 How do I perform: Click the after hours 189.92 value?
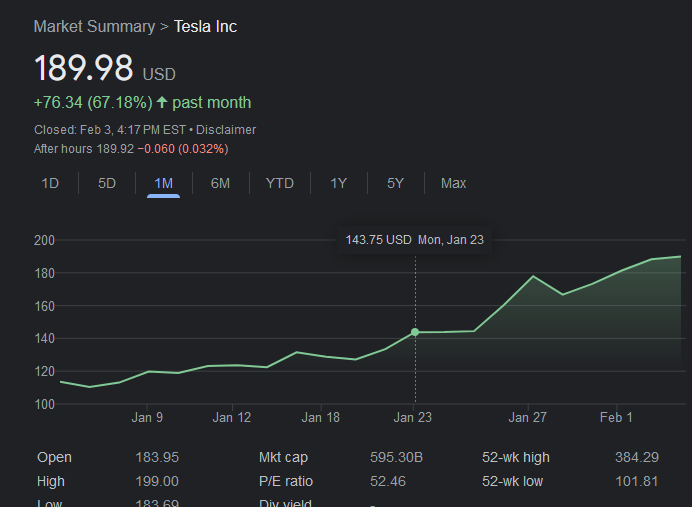pos(115,149)
